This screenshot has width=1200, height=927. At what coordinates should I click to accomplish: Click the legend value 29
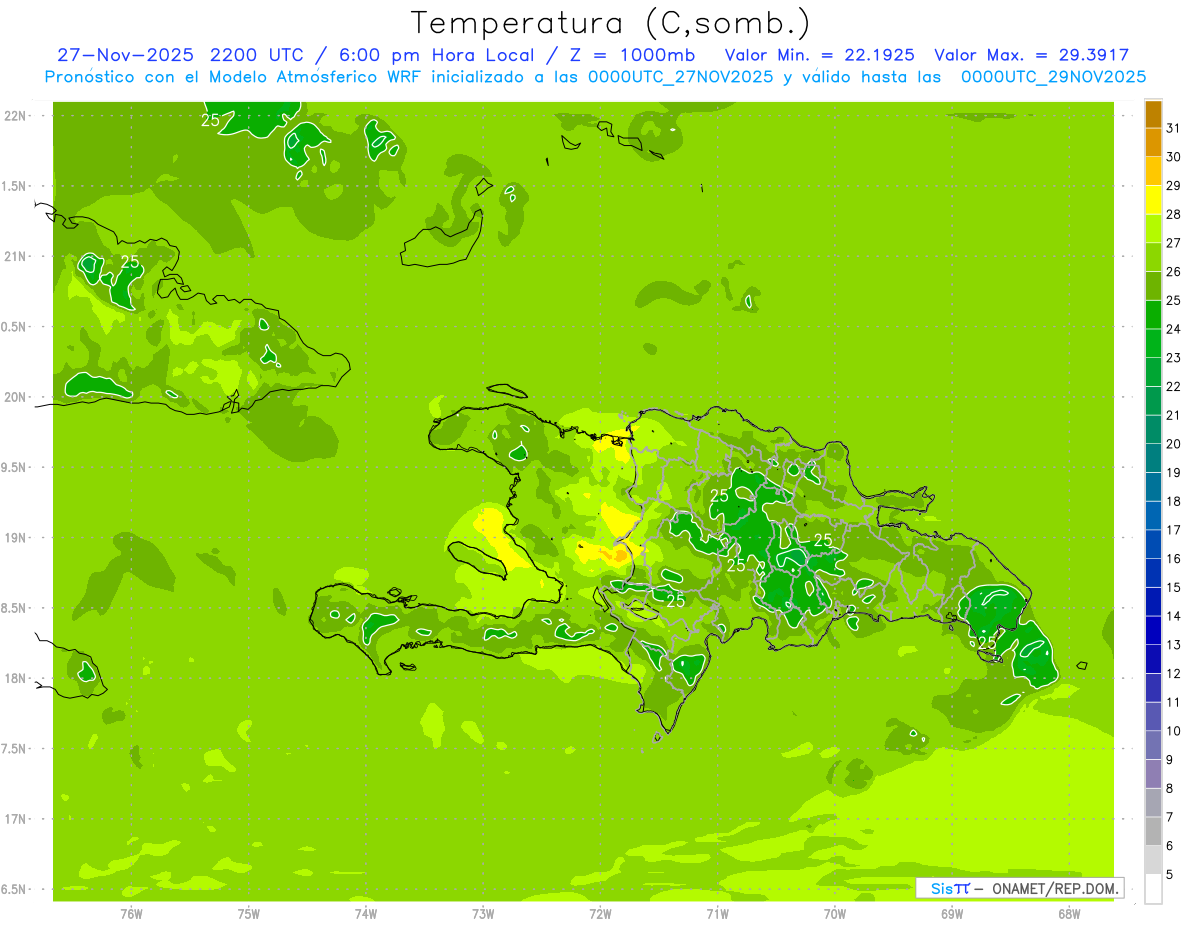(1173, 185)
